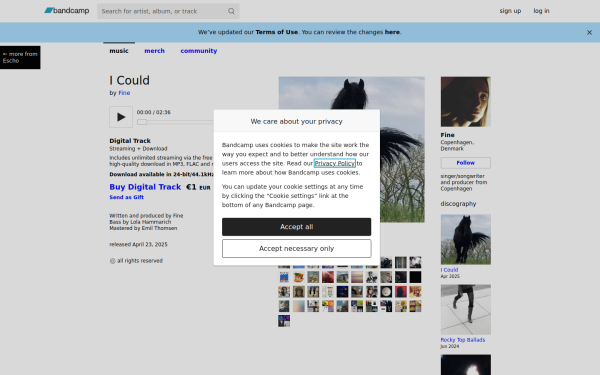
Task: Open the Rocky Top Ballads link
Action: (463, 340)
